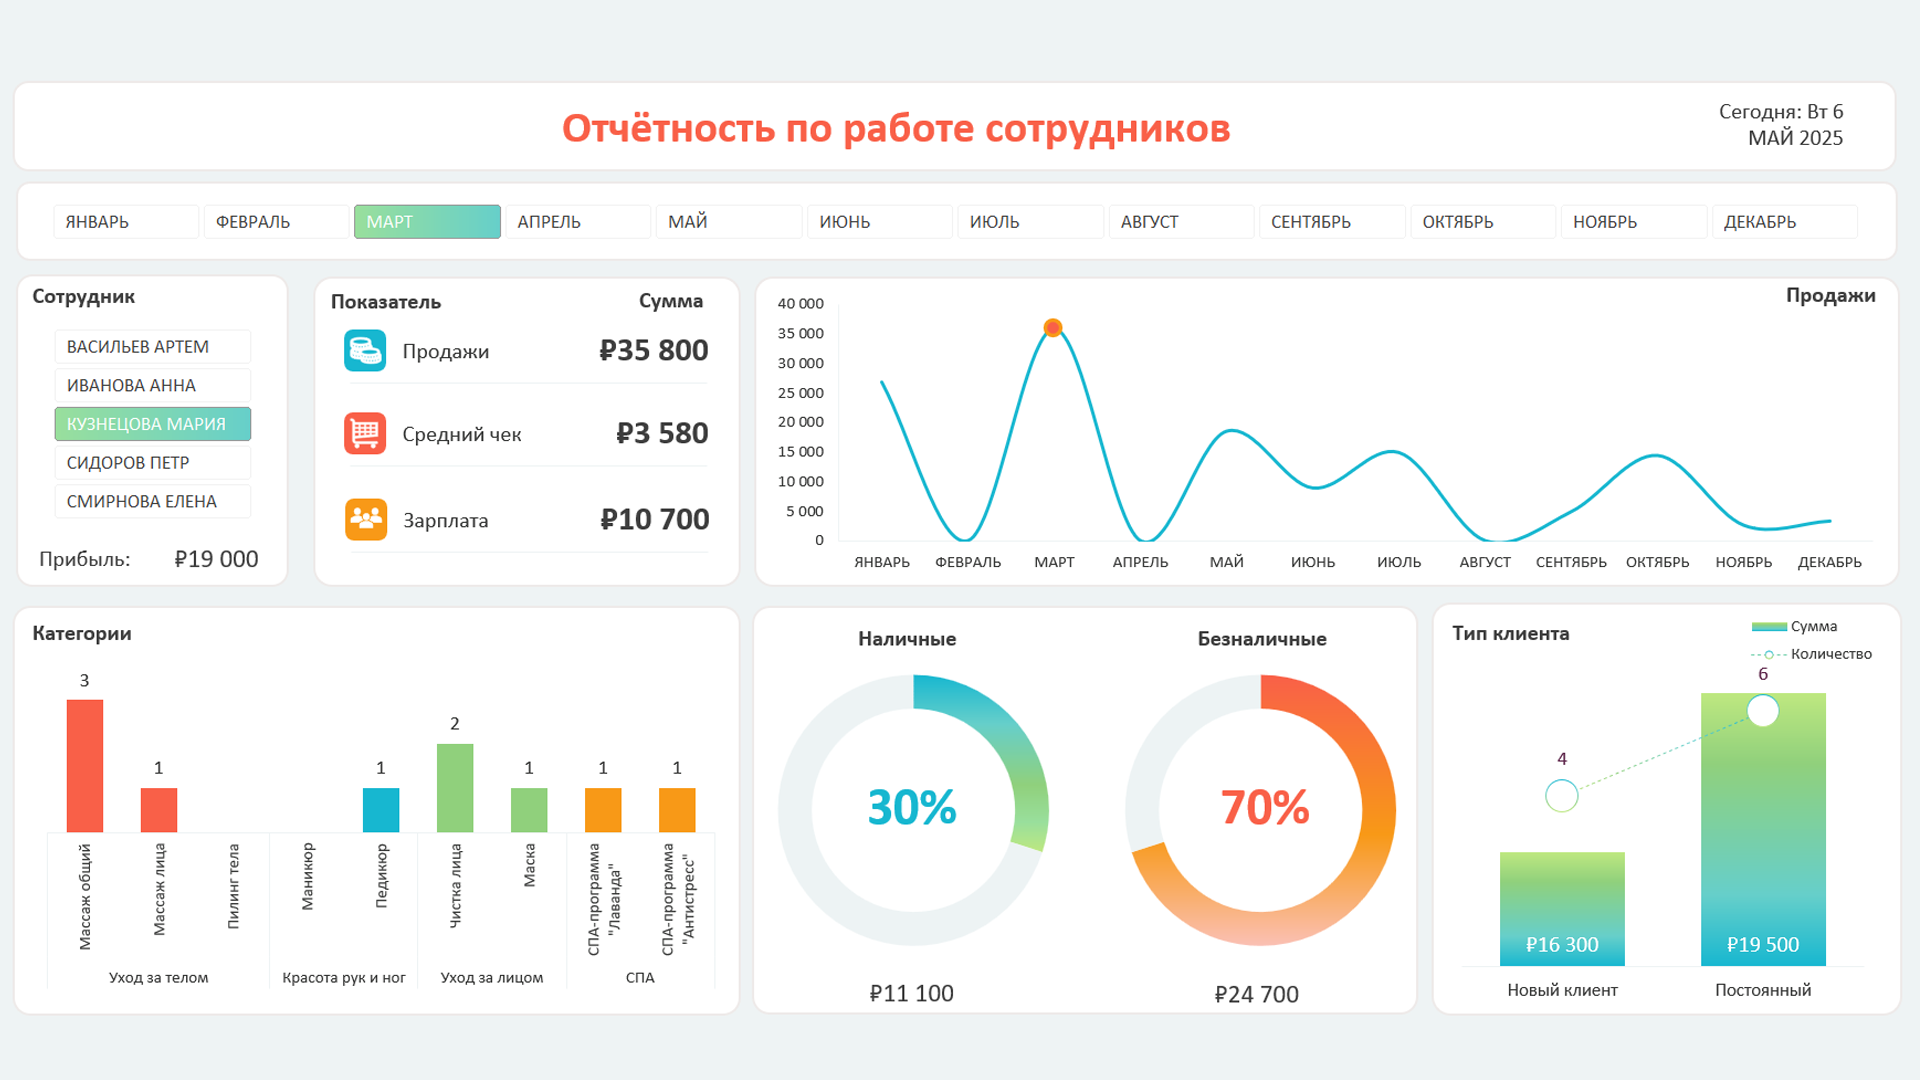The image size is (1920, 1080).
Task: Select the ЯНВАРЬ month slicer button
Action: 126,222
